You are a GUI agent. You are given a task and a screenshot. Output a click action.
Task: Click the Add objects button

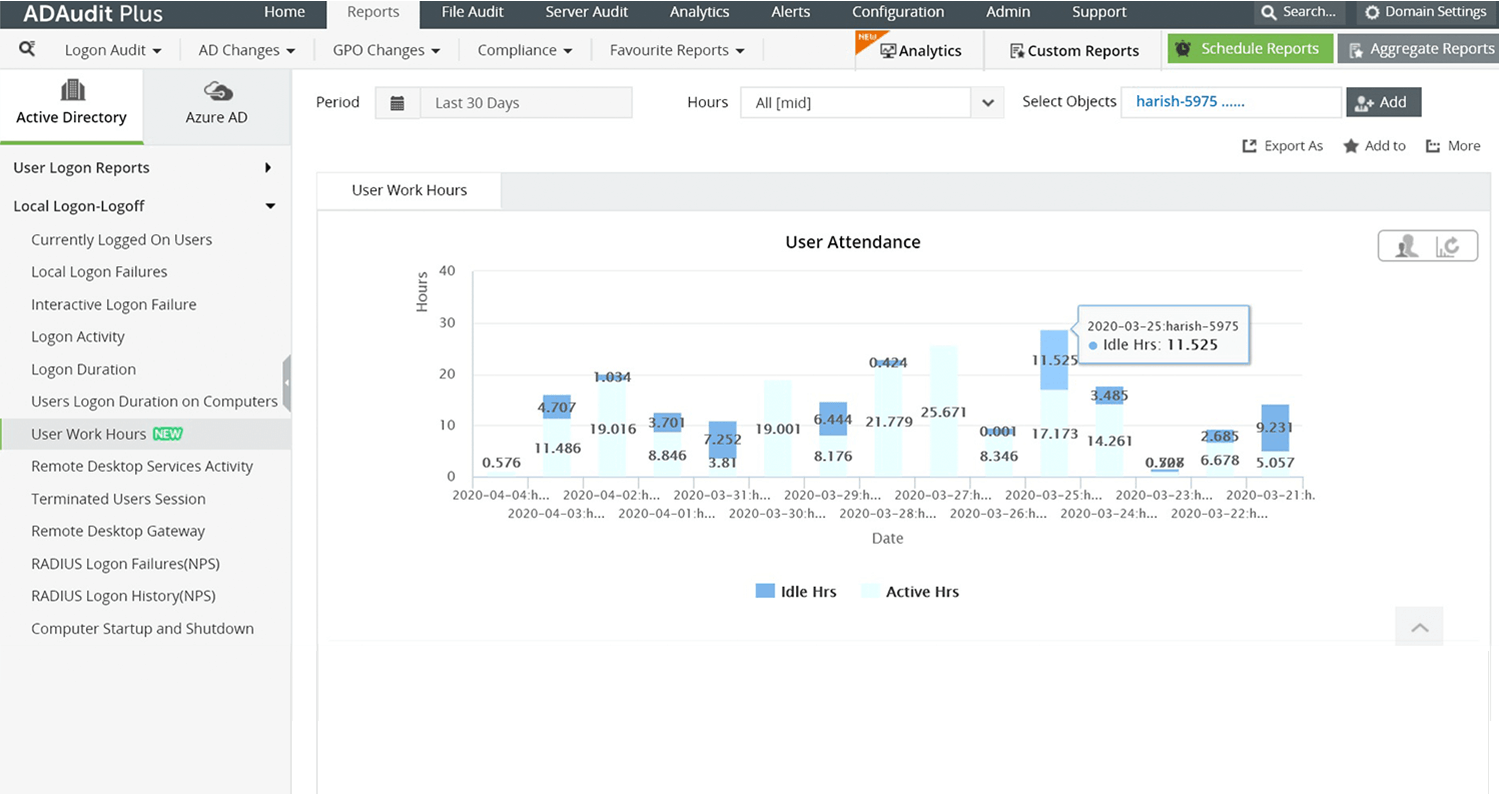point(1382,102)
